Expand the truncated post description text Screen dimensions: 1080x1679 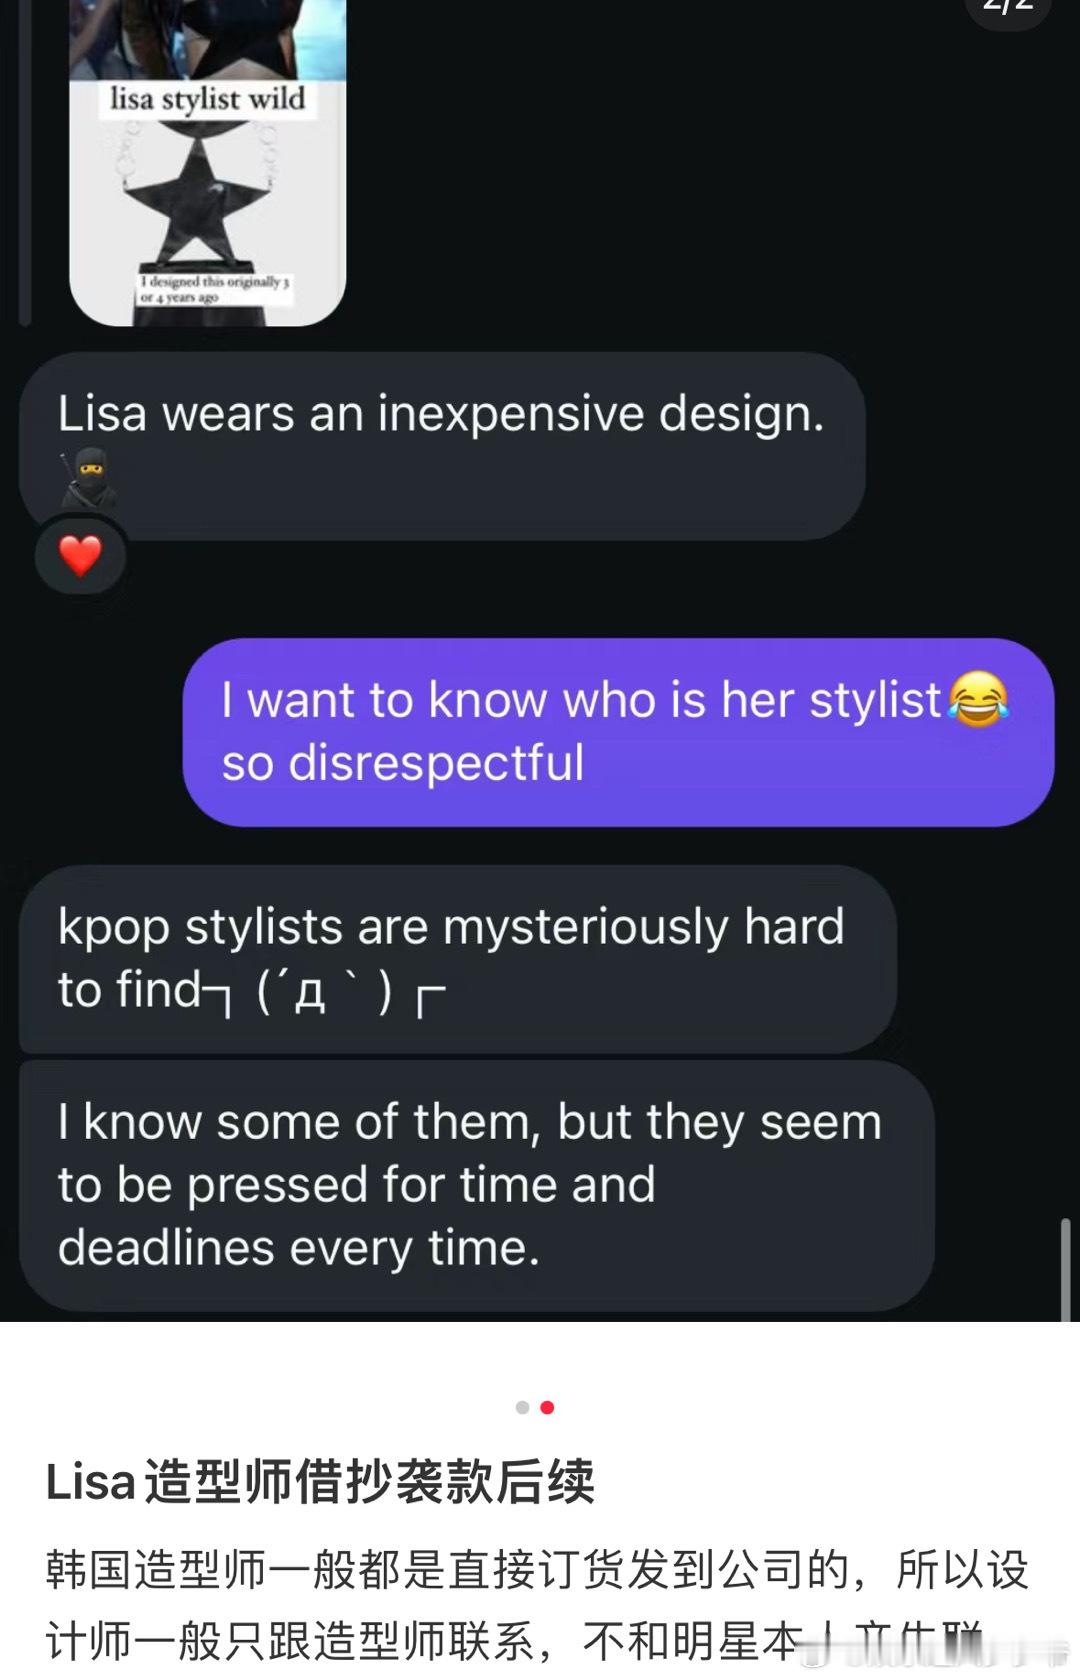coord(538,1605)
